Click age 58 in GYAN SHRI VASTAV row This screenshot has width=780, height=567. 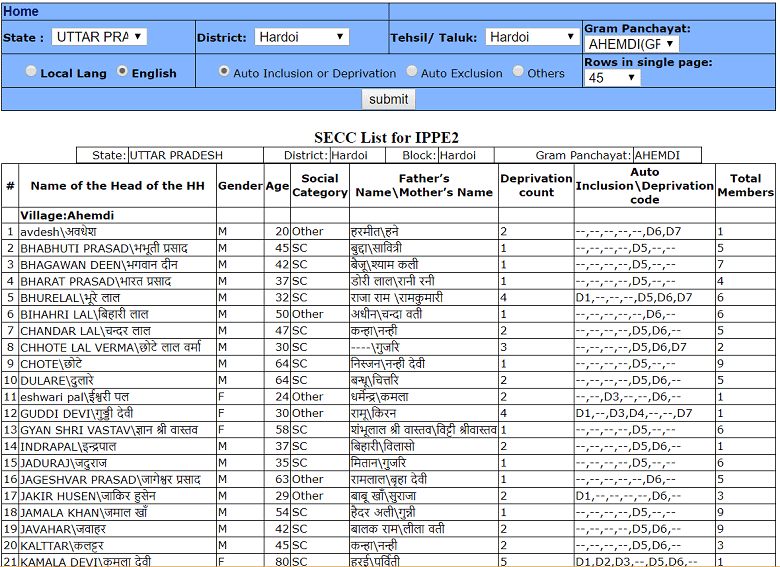(282, 430)
